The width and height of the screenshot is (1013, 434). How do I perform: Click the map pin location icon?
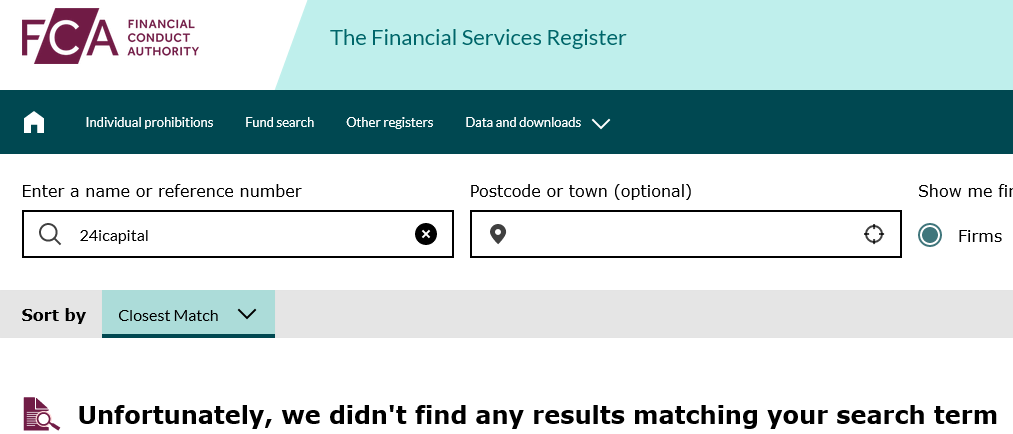click(x=497, y=234)
